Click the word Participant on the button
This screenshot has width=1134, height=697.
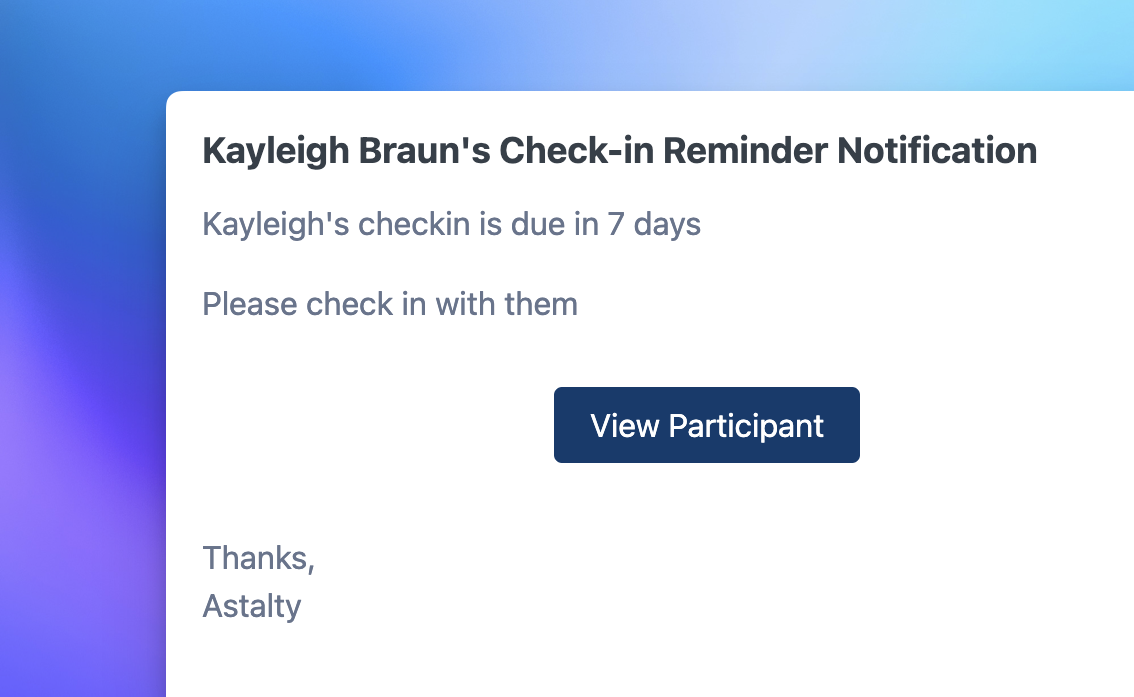(x=746, y=425)
